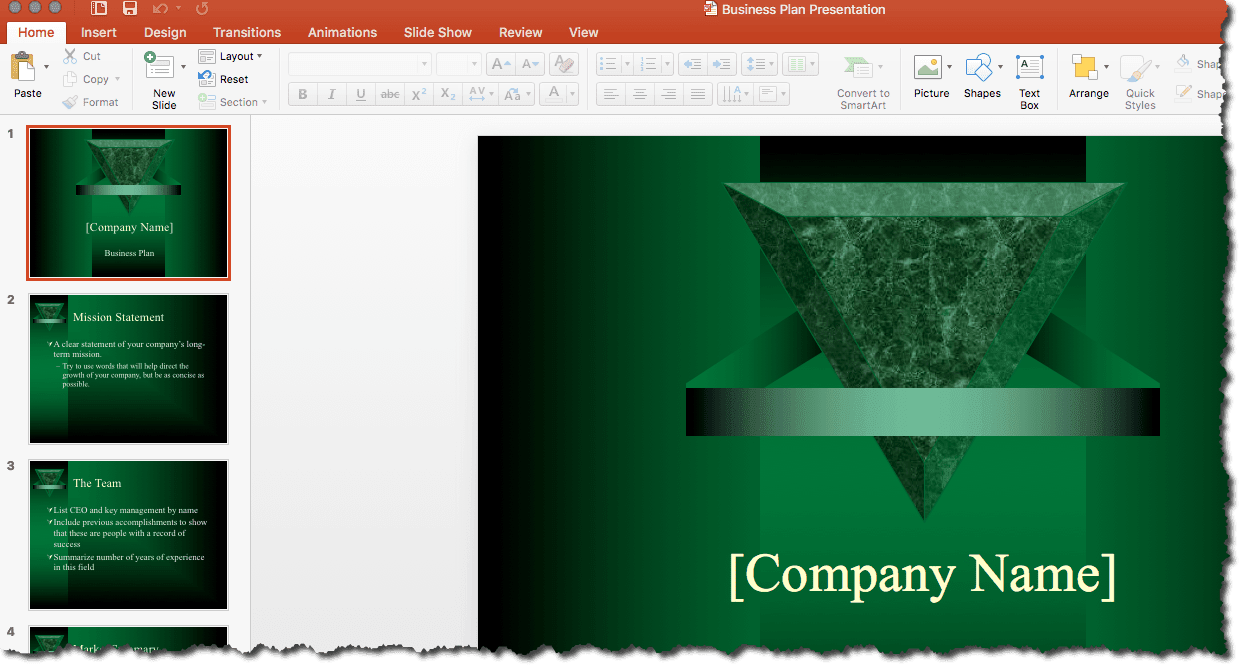The width and height of the screenshot is (1240, 665).
Task: Open the font name combo box
Action: 360,65
